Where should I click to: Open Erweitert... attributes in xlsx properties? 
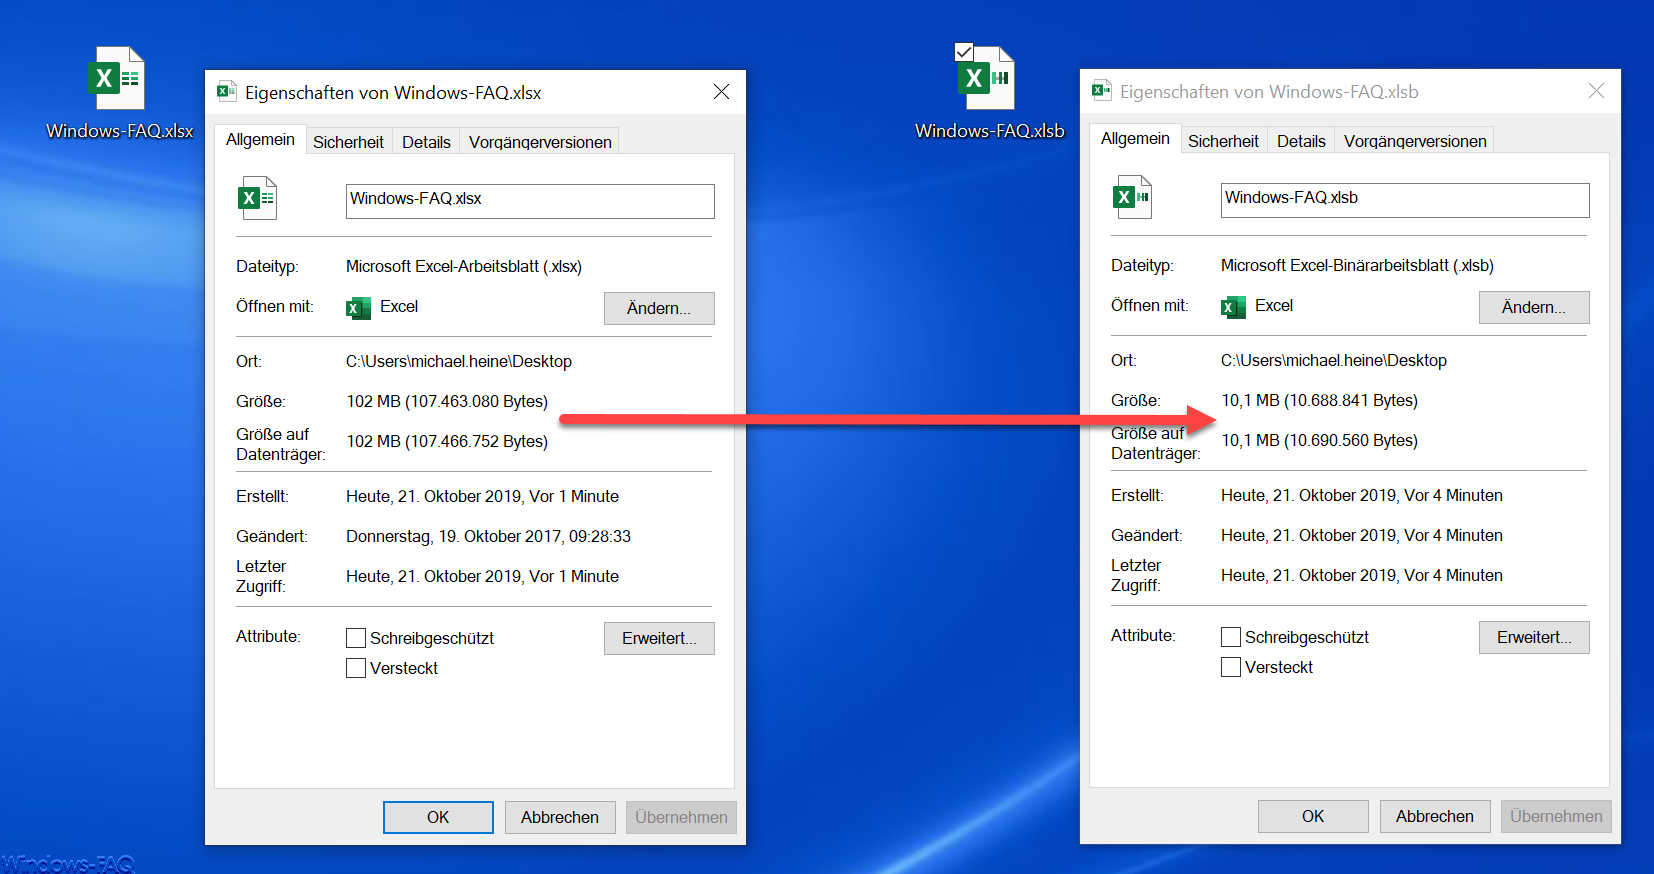coord(659,638)
